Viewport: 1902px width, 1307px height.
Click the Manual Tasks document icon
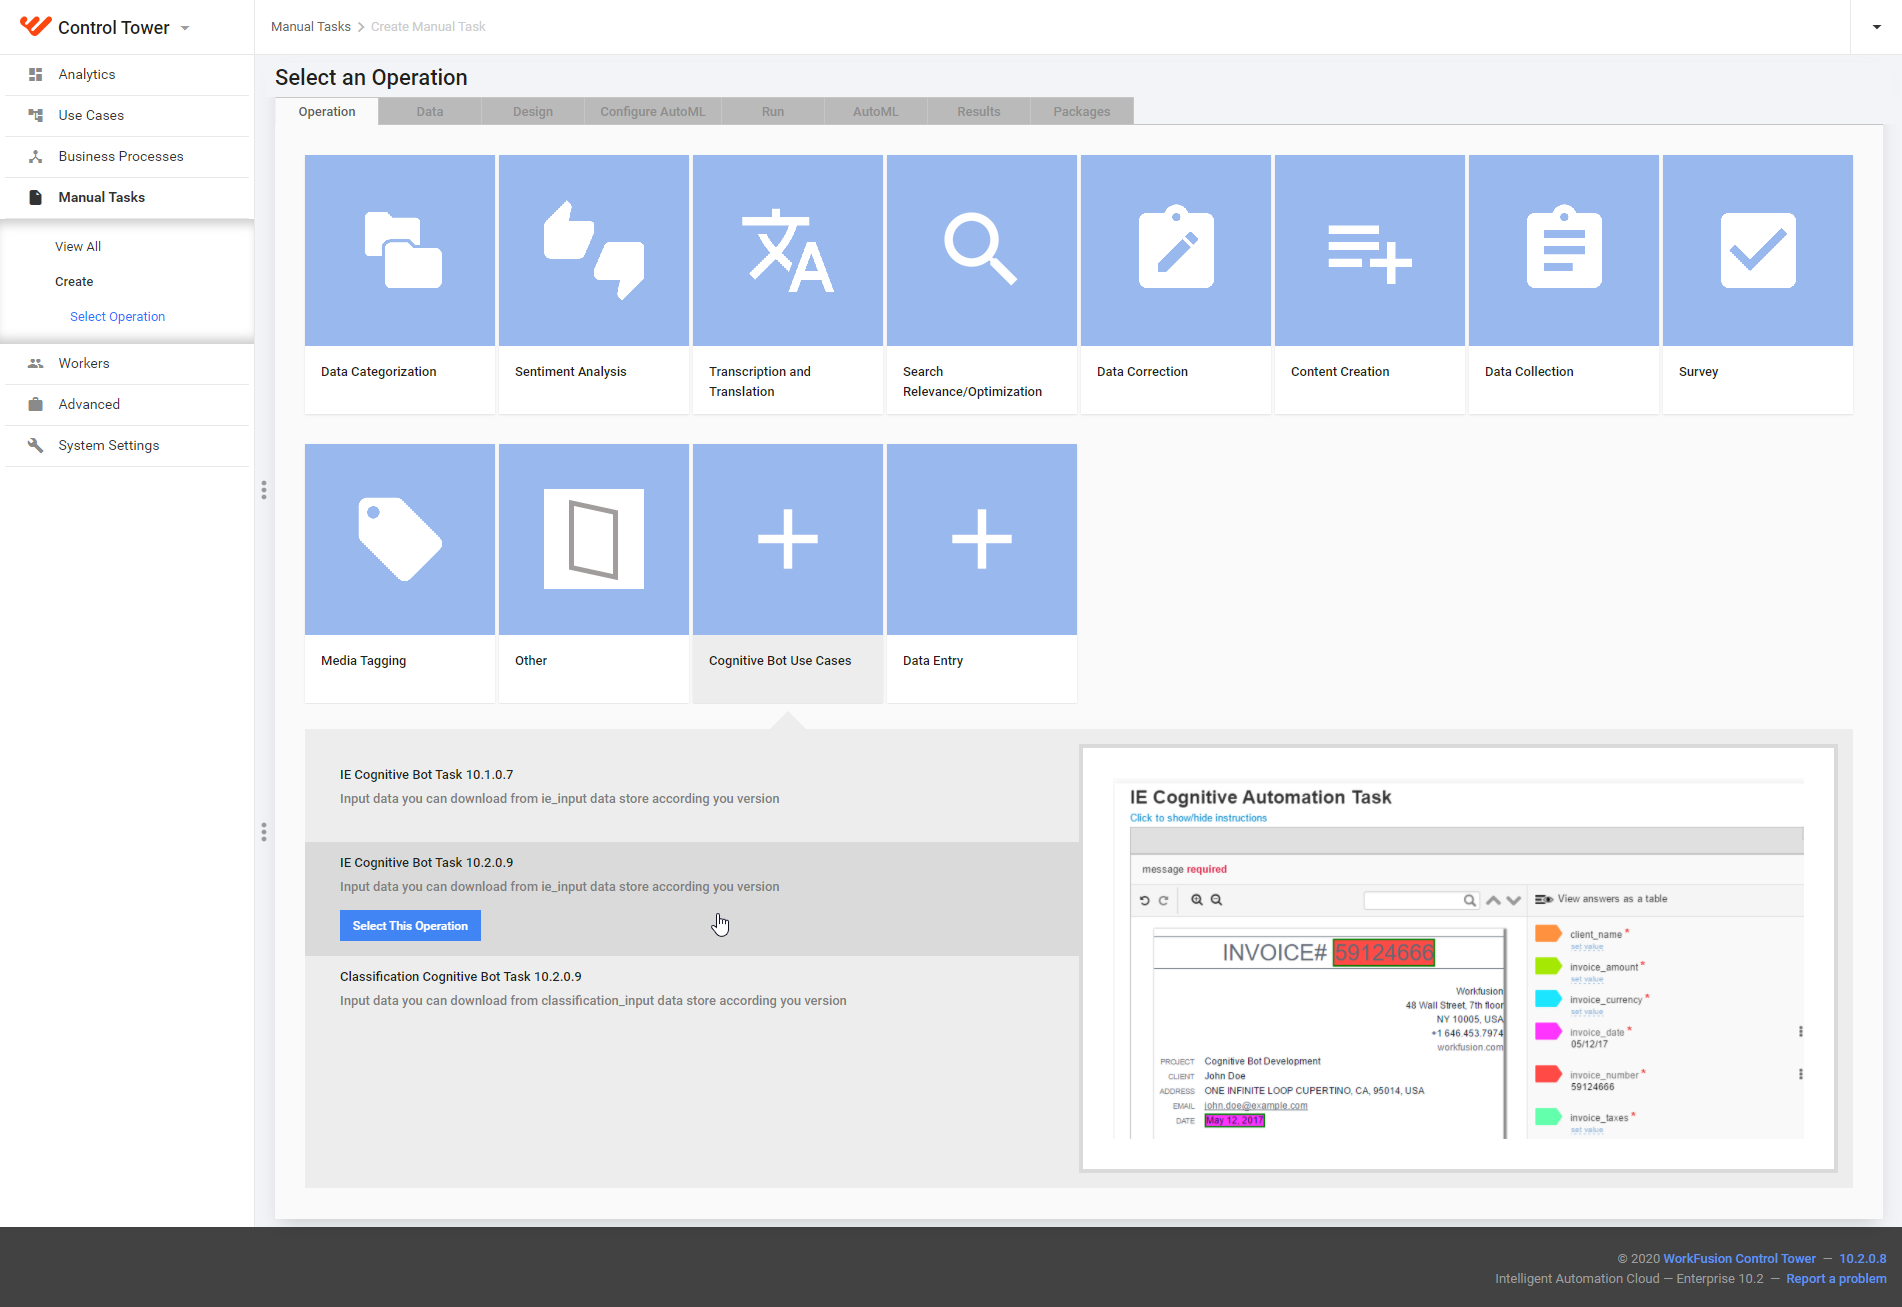(x=36, y=197)
